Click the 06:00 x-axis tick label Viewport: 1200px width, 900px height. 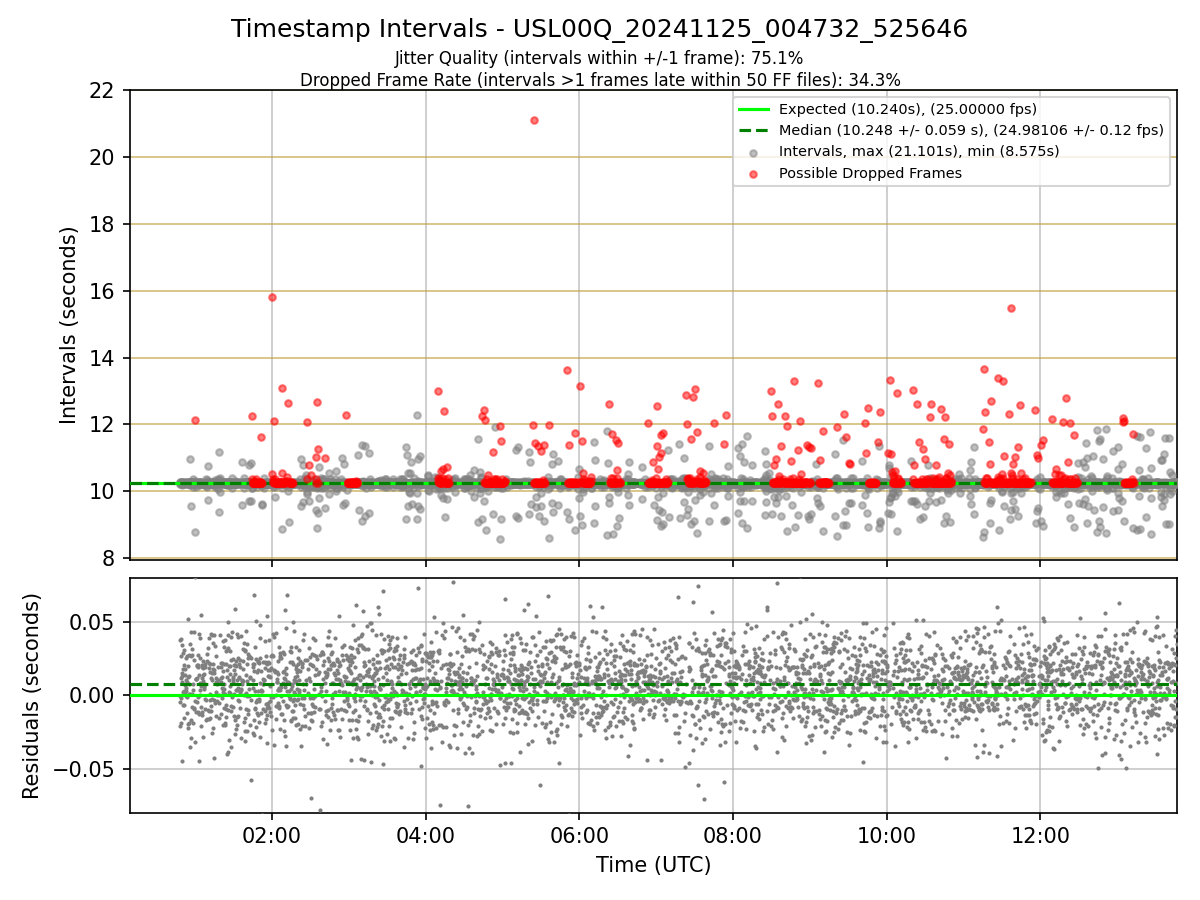click(579, 835)
